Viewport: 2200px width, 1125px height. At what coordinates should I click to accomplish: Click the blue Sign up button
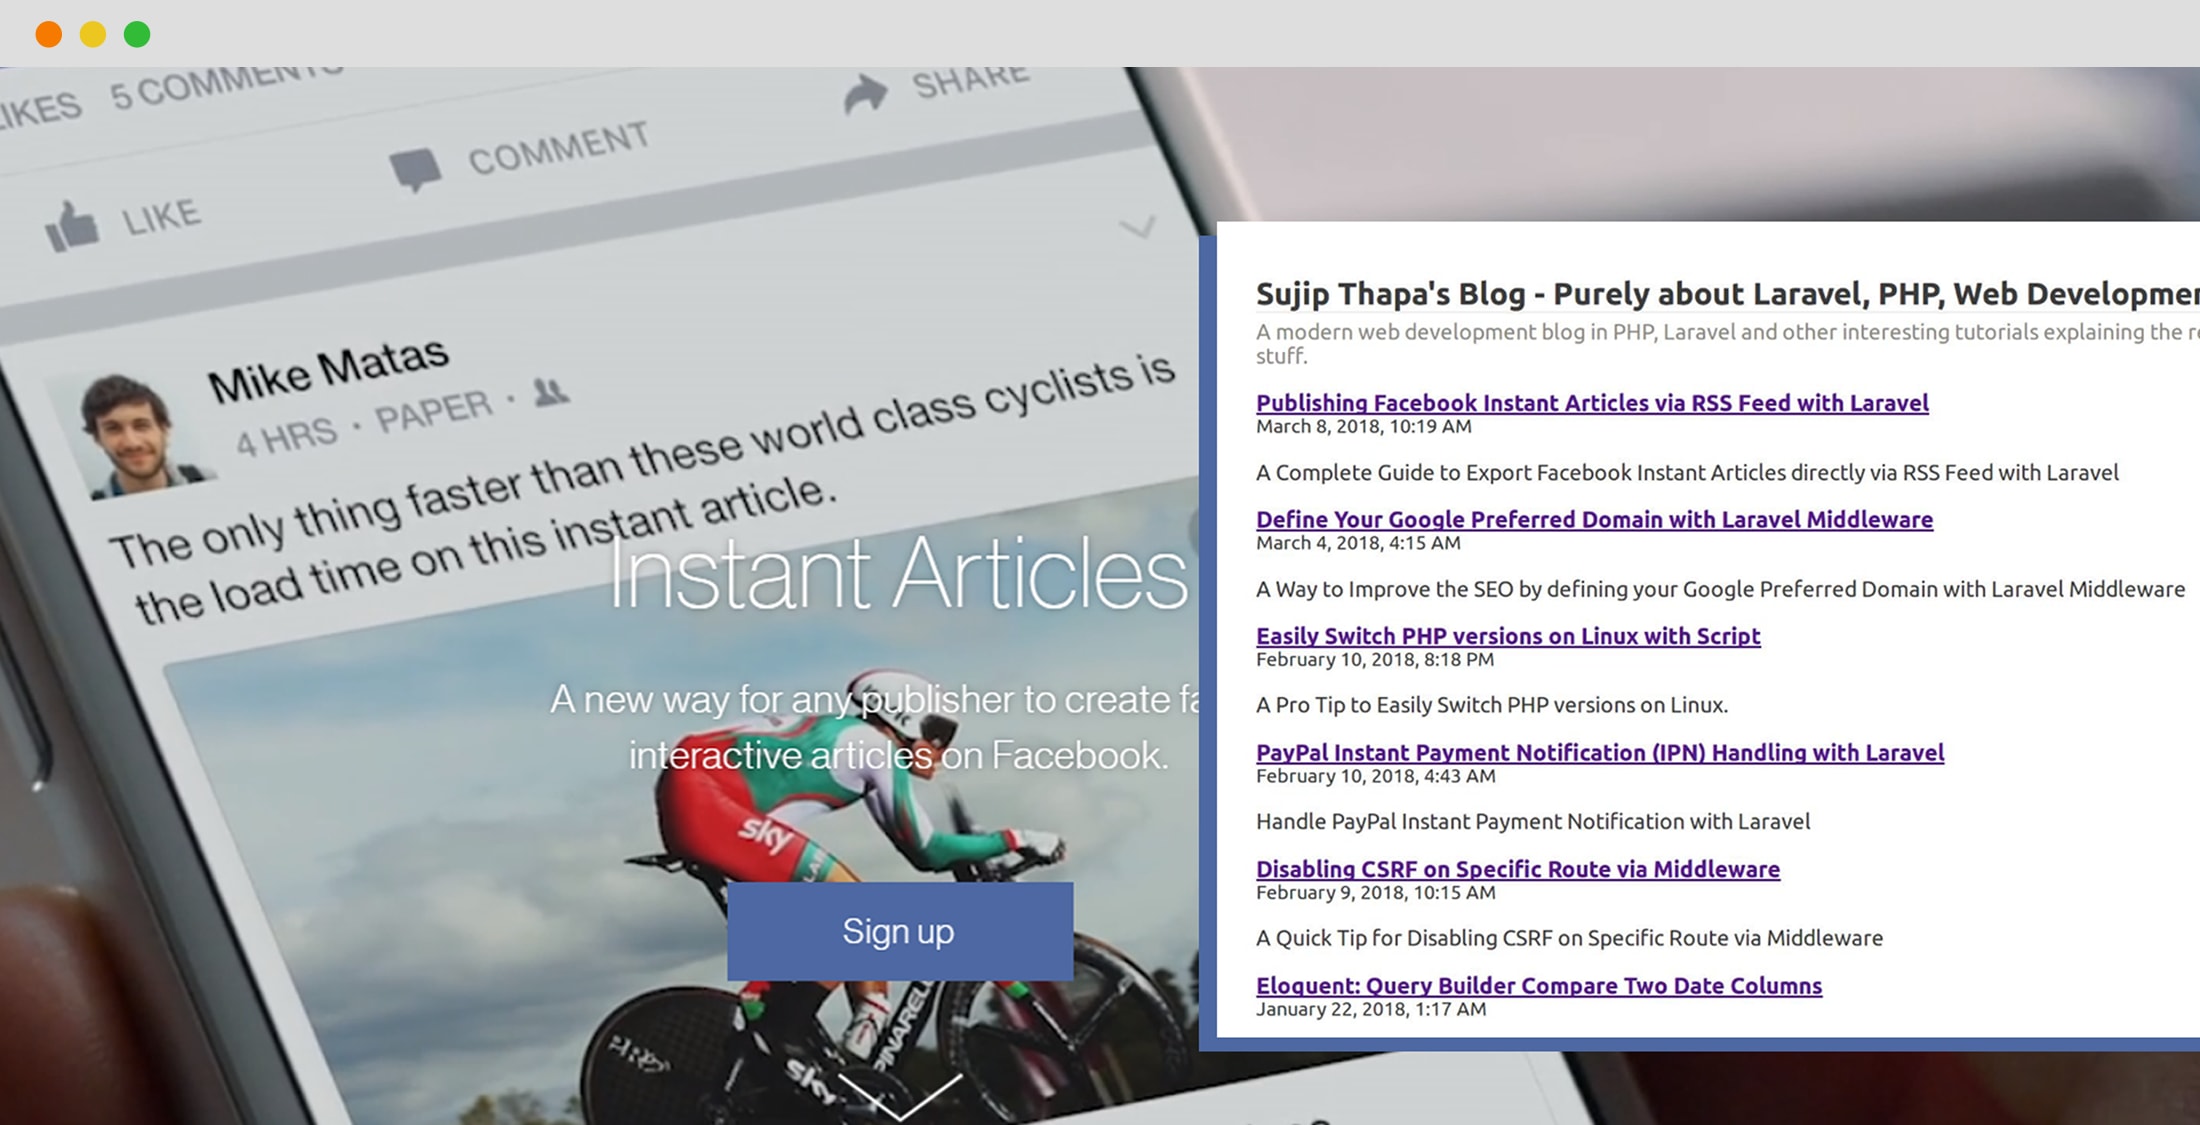(x=900, y=931)
